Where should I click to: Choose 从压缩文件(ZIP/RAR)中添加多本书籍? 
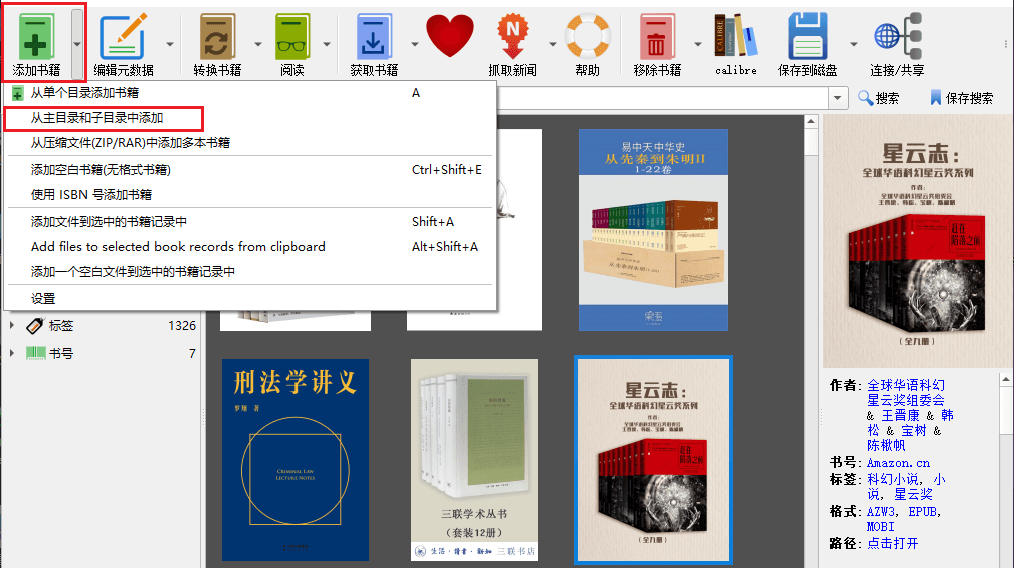click(249, 142)
